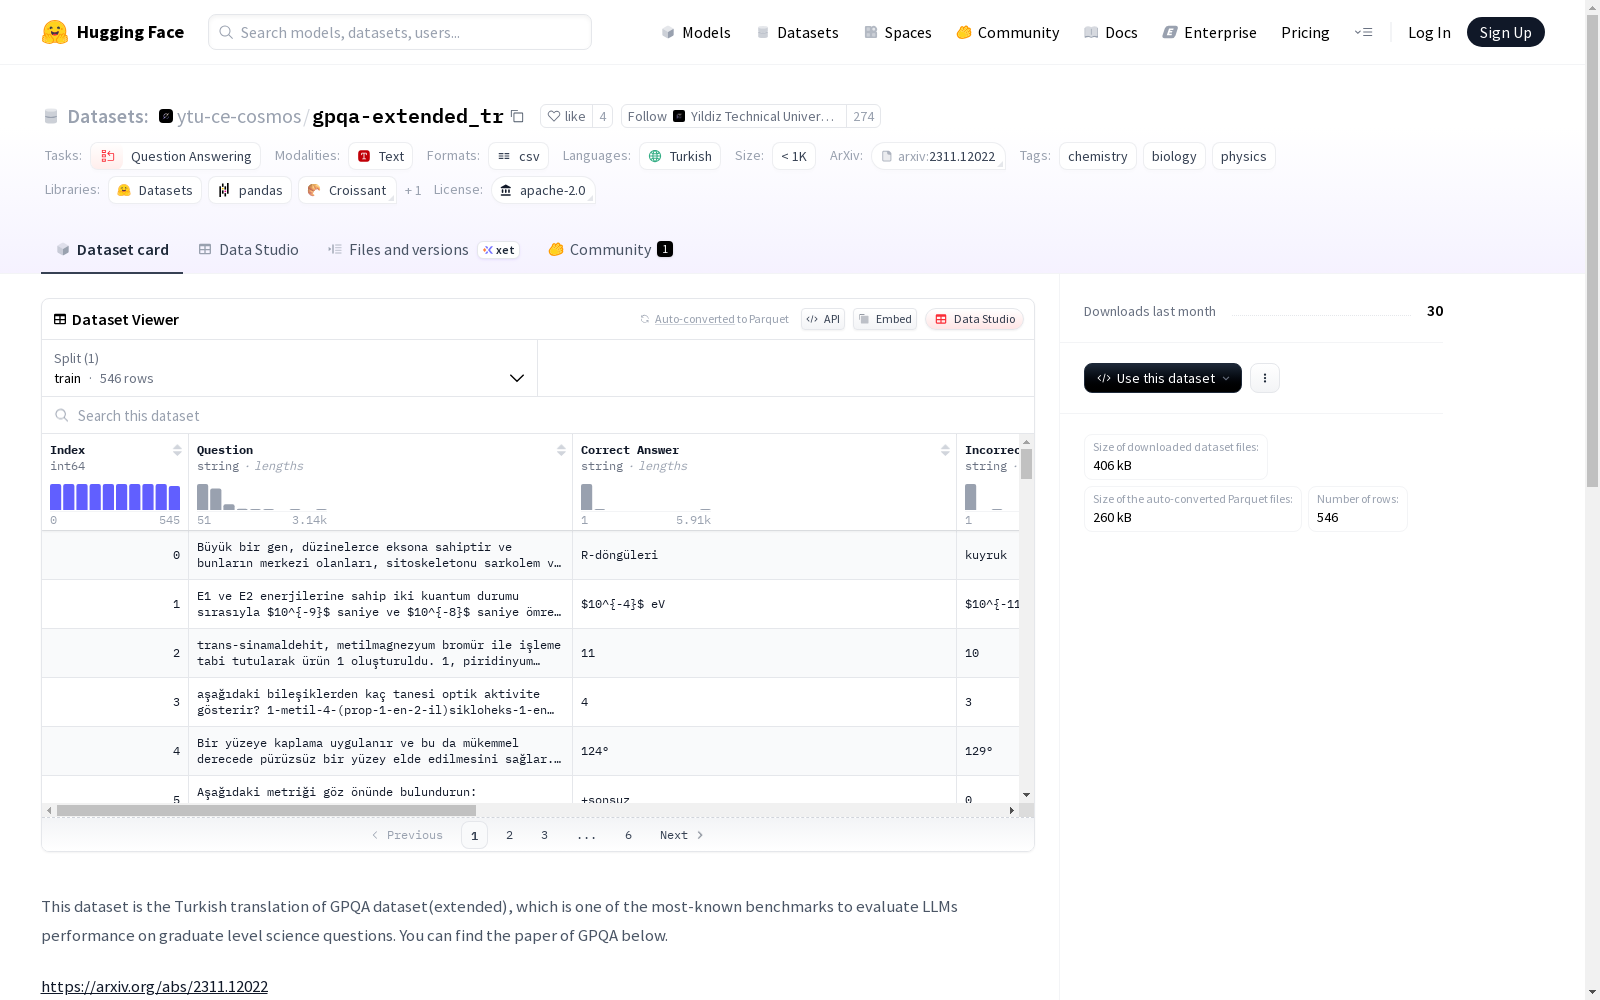This screenshot has height=1000, width=1600.
Task: Click the three-dot menu beside Use this dataset
Action: point(1265,378)
